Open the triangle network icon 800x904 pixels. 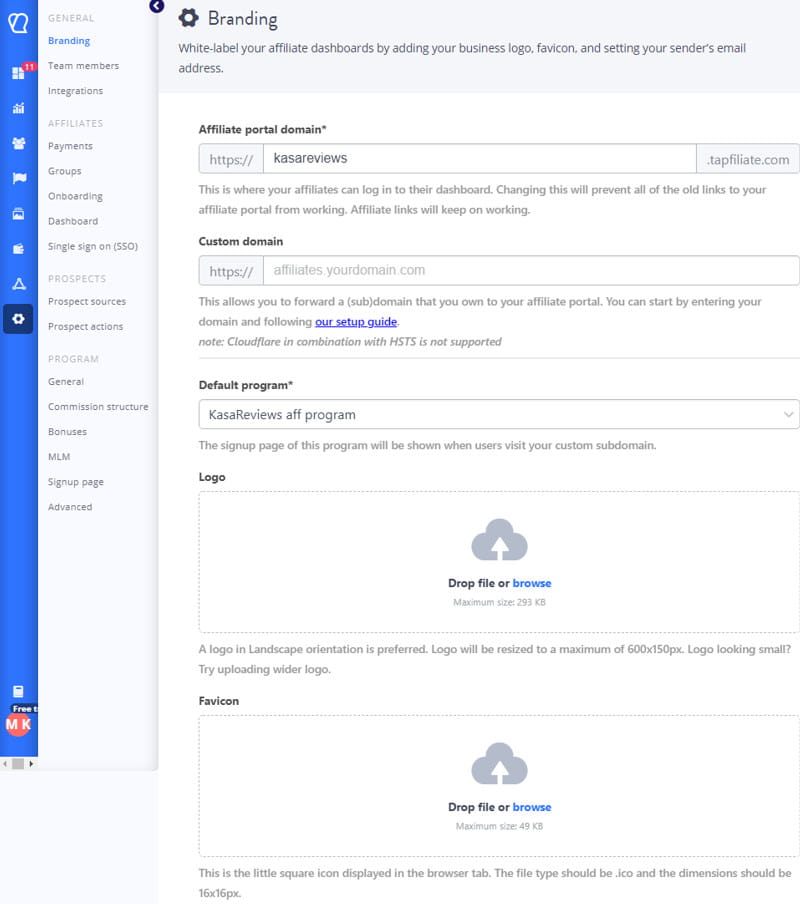point(18,284)
